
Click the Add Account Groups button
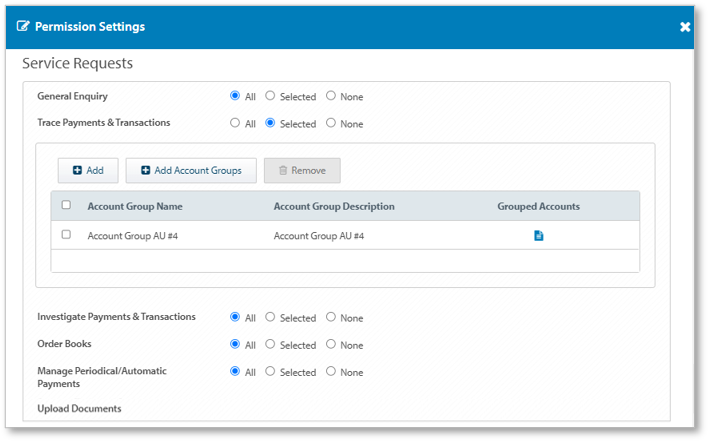pyautogui.click(x=191, y=171)
